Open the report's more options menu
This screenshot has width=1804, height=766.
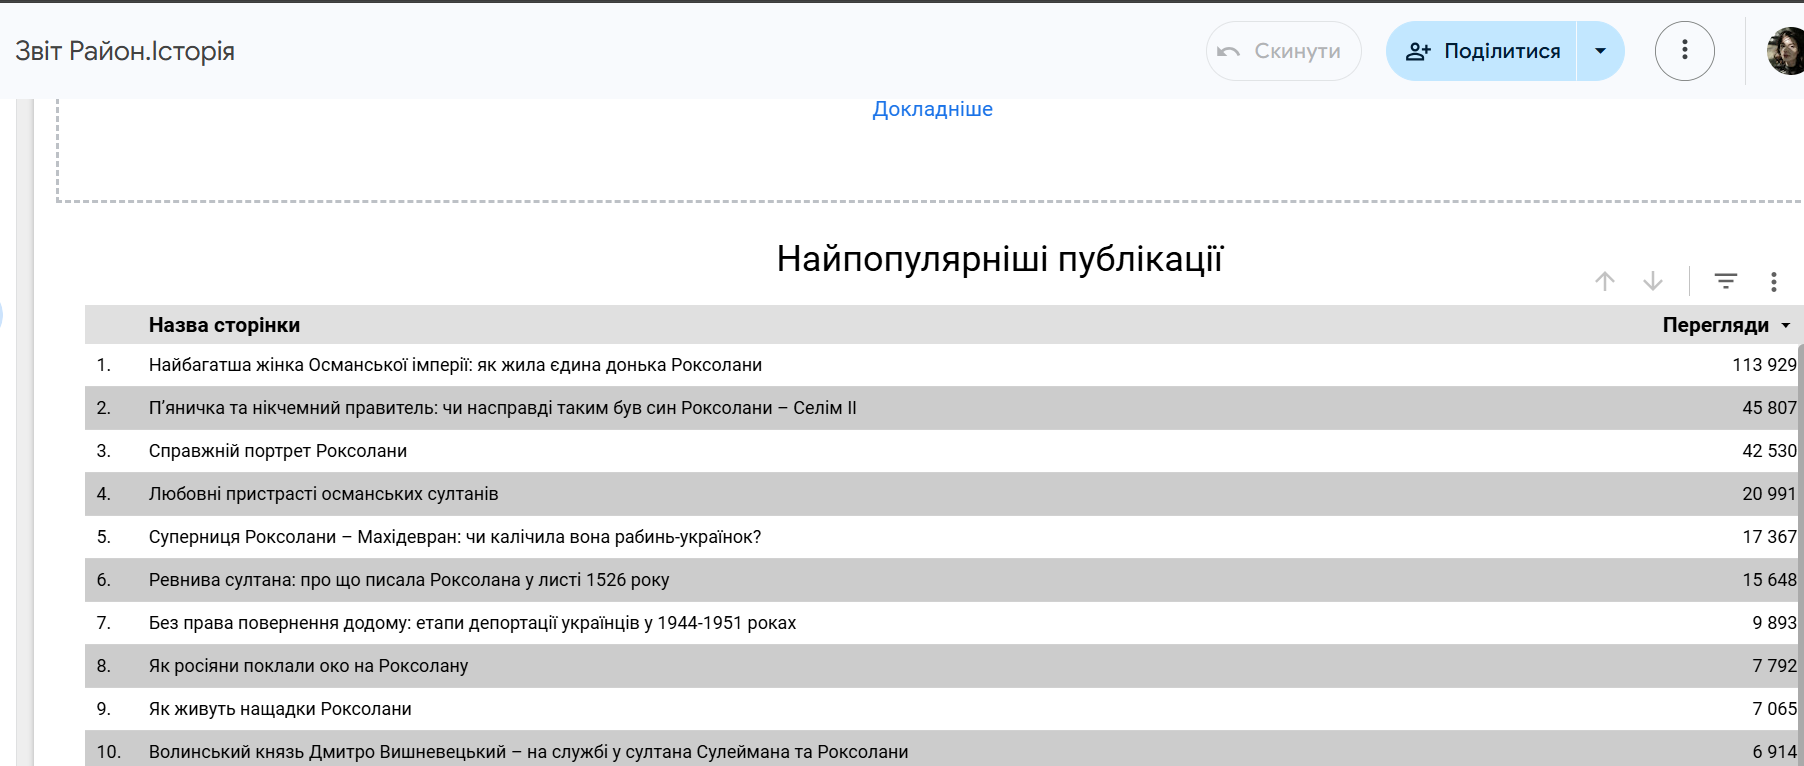[1685, 51]
